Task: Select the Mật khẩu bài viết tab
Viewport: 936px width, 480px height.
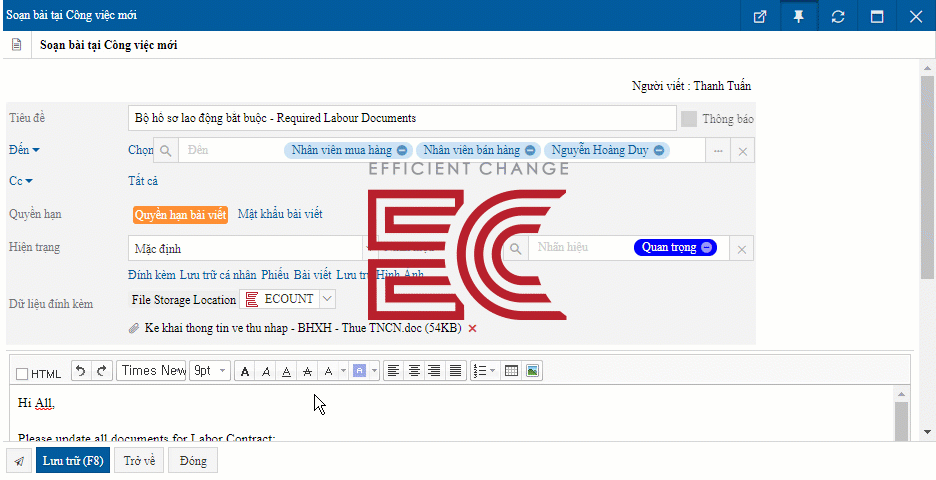Action: (x=280, y=214)
